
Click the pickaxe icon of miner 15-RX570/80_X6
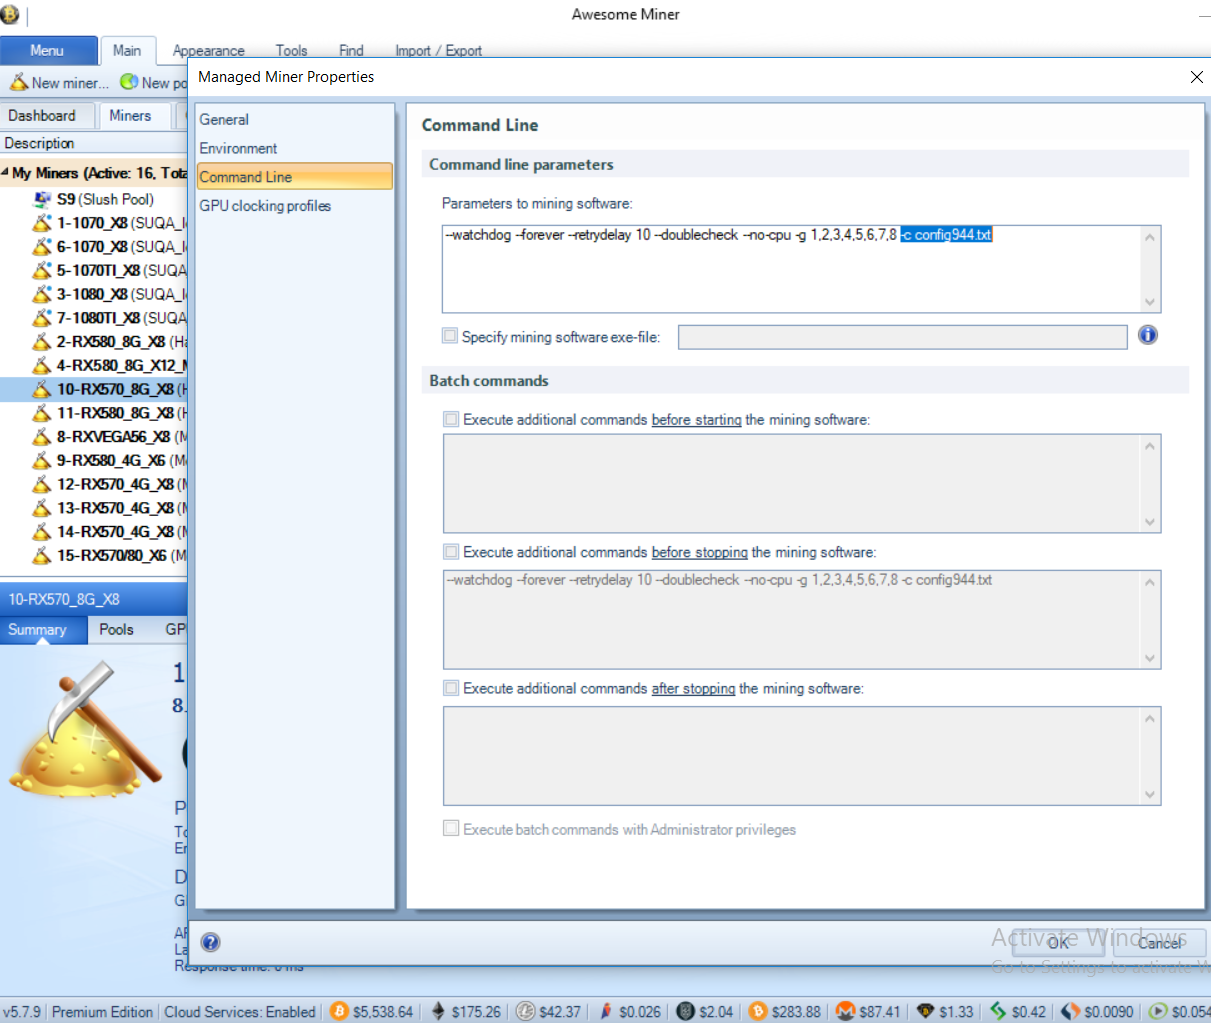tap(42, 555)
